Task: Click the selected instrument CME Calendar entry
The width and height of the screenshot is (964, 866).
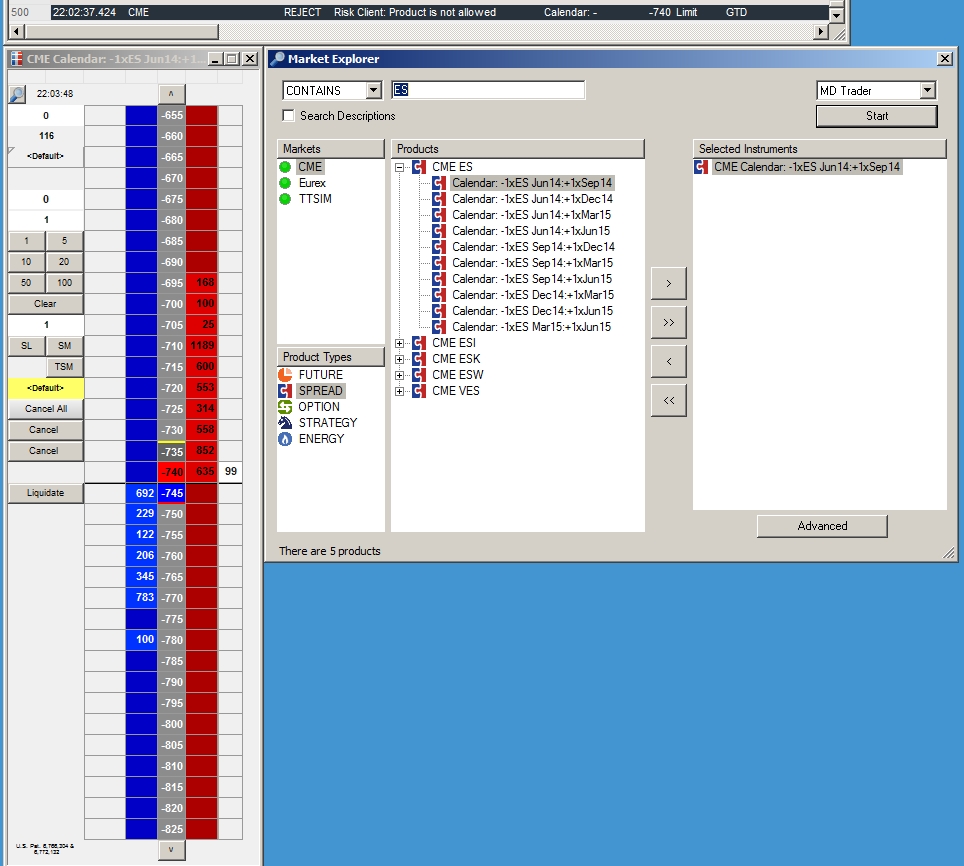Action: pos(807,167)
